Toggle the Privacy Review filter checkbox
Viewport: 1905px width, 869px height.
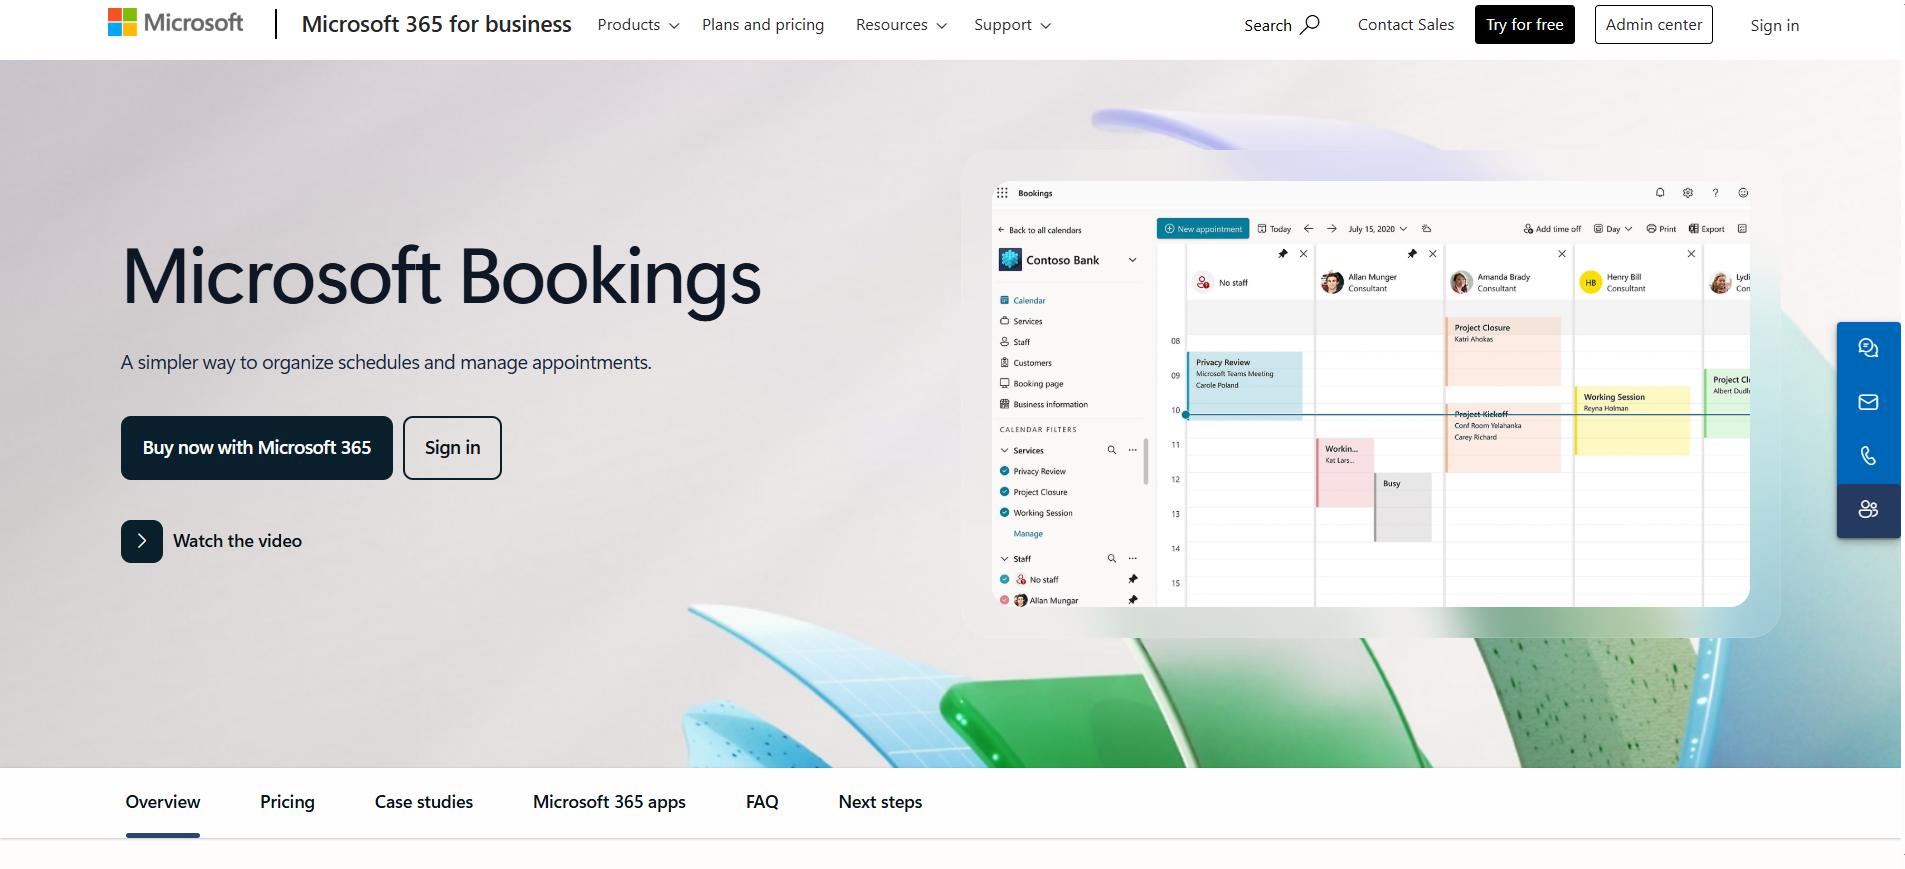[x=1005, y=471]
